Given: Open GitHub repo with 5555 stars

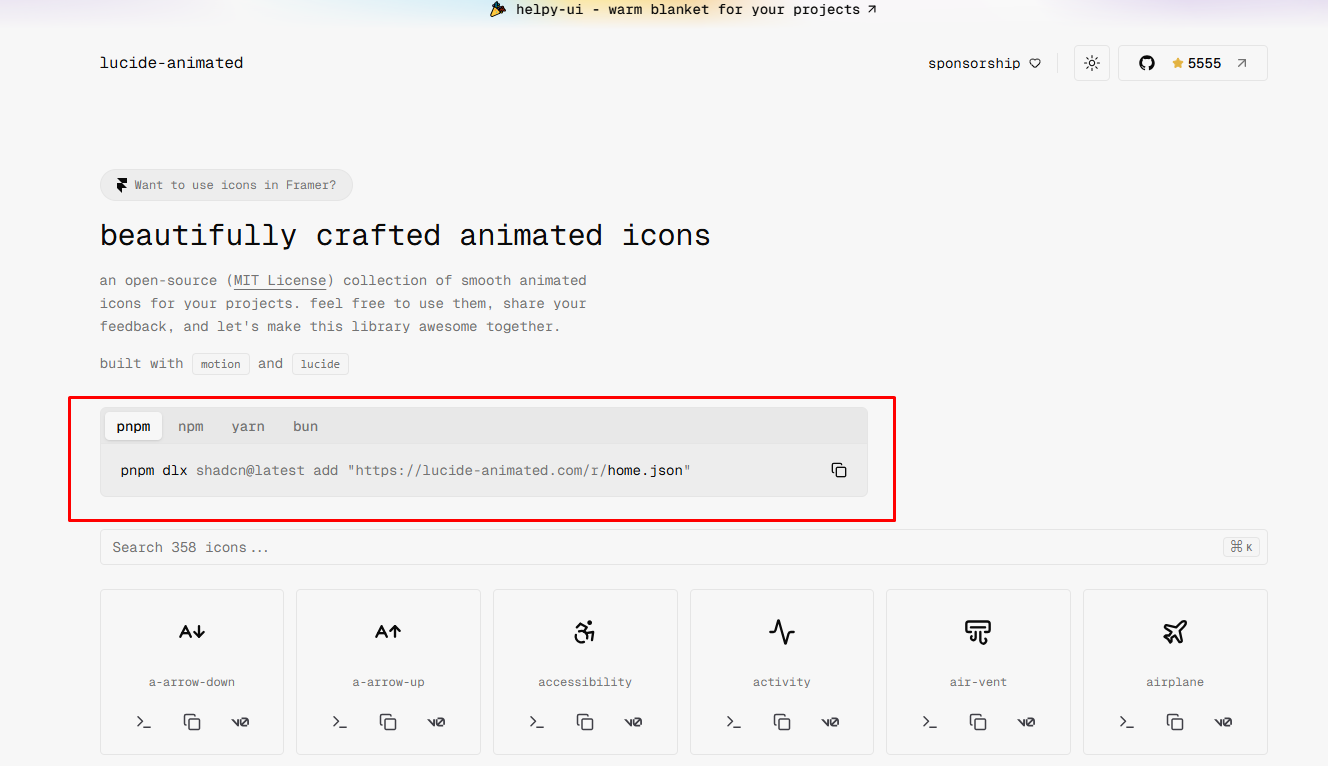Looking at the screenshot, I should point(1193,63).
